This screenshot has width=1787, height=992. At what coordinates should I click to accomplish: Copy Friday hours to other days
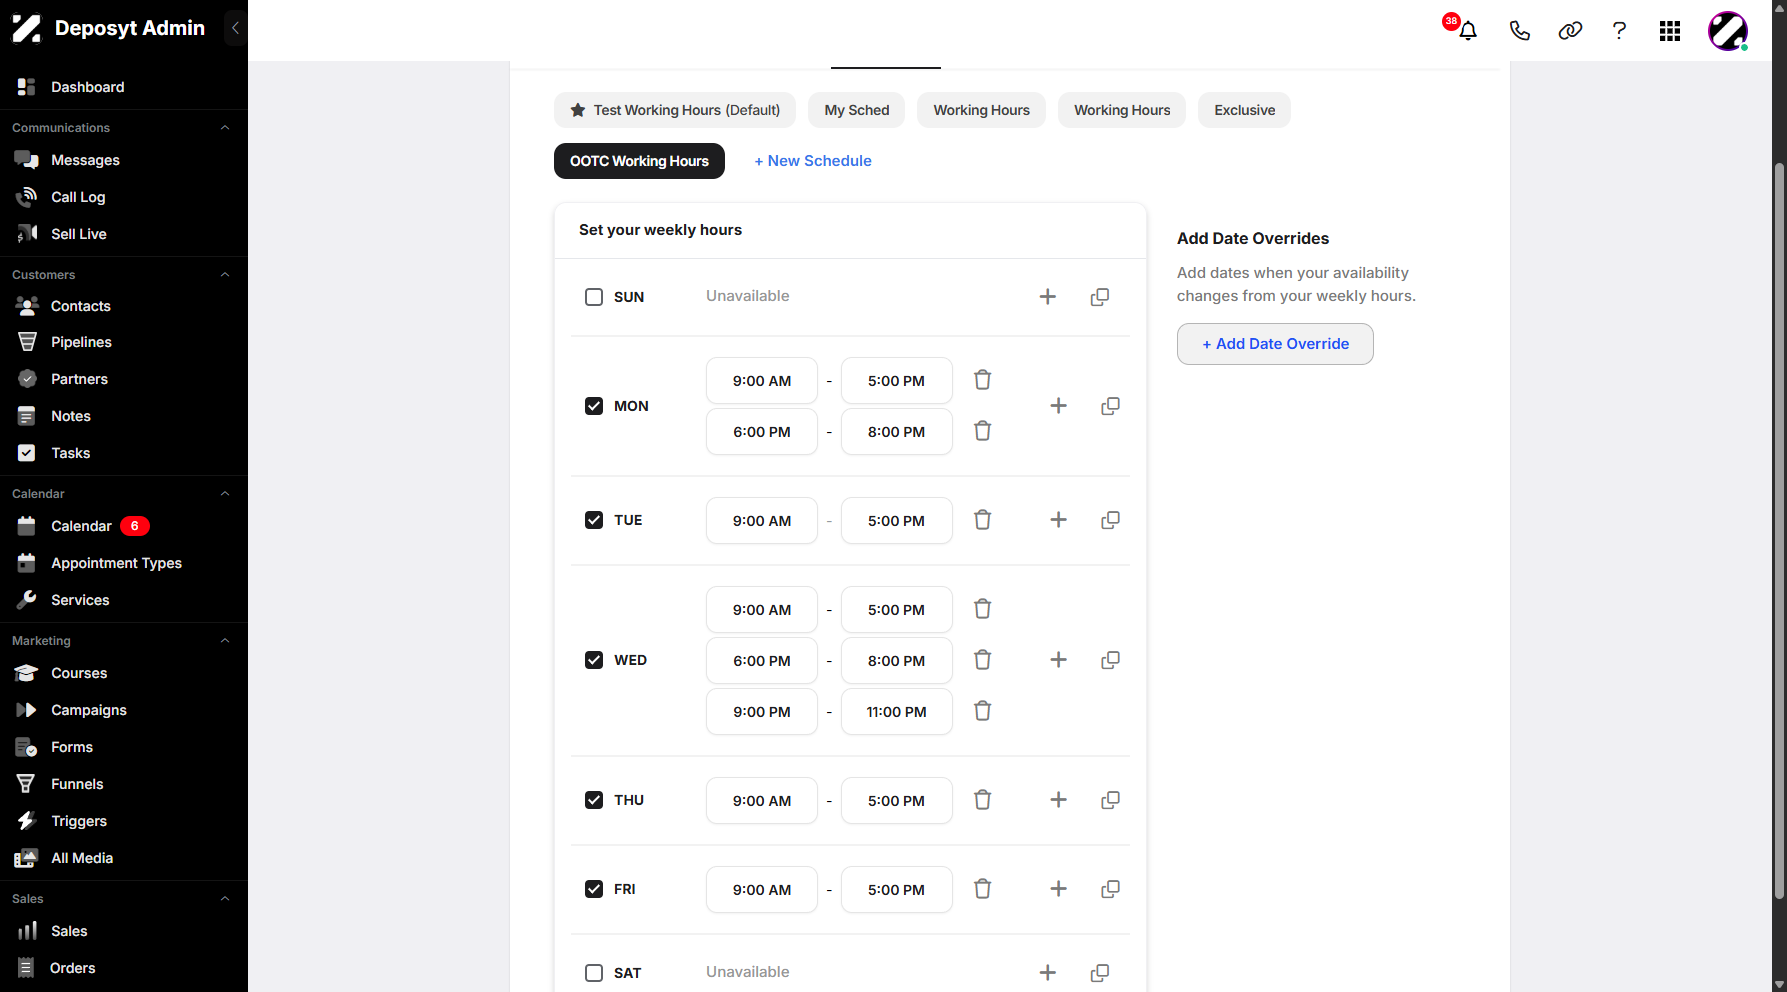(1110, 889)
